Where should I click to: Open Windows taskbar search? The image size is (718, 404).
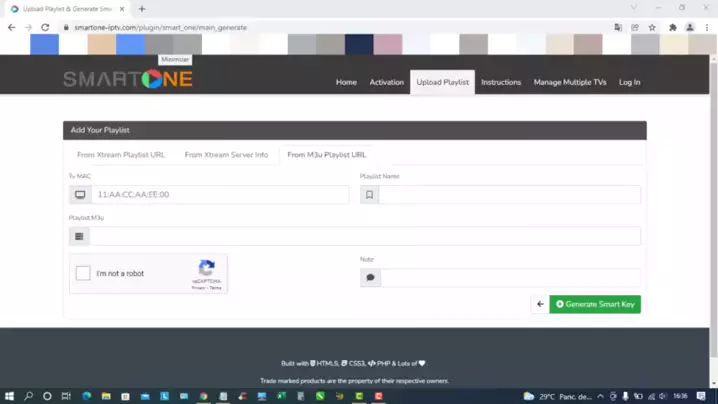click(x=28, y=396)
